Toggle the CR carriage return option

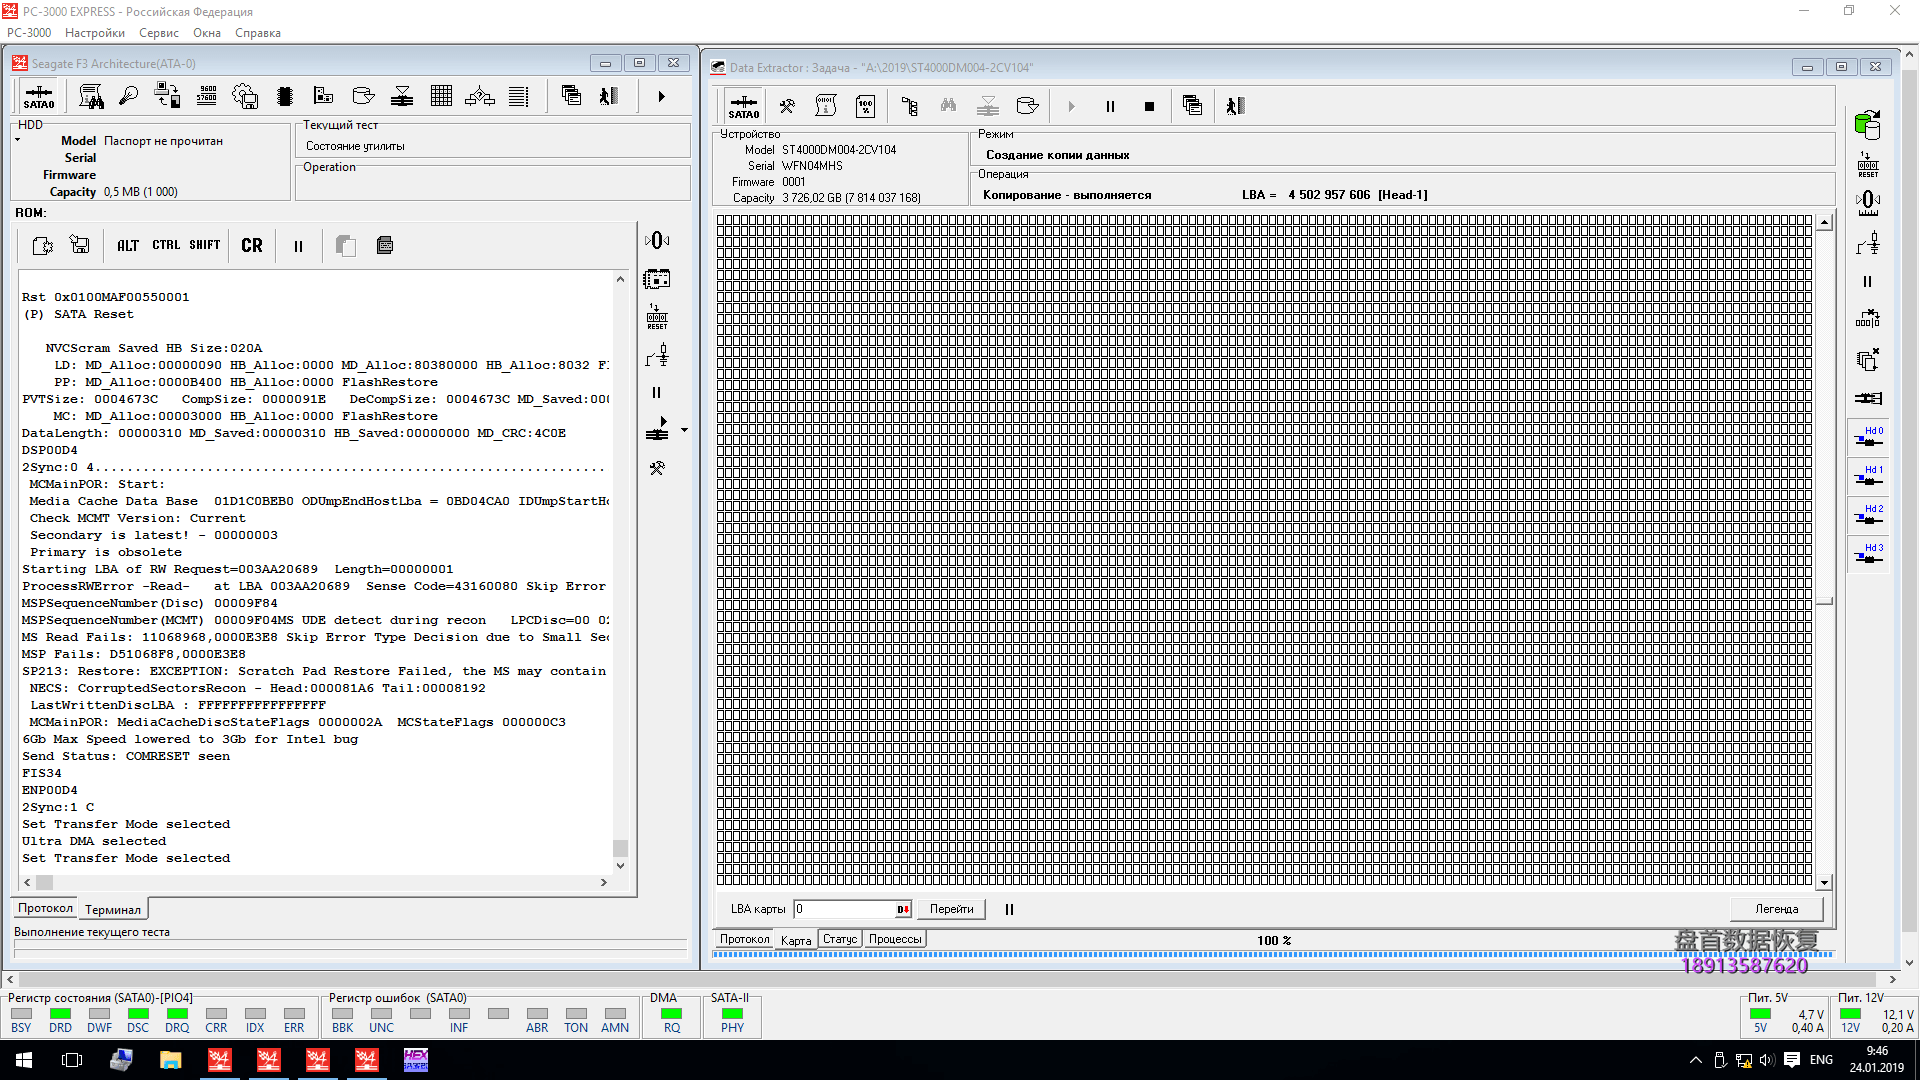[x=252, y=245]
